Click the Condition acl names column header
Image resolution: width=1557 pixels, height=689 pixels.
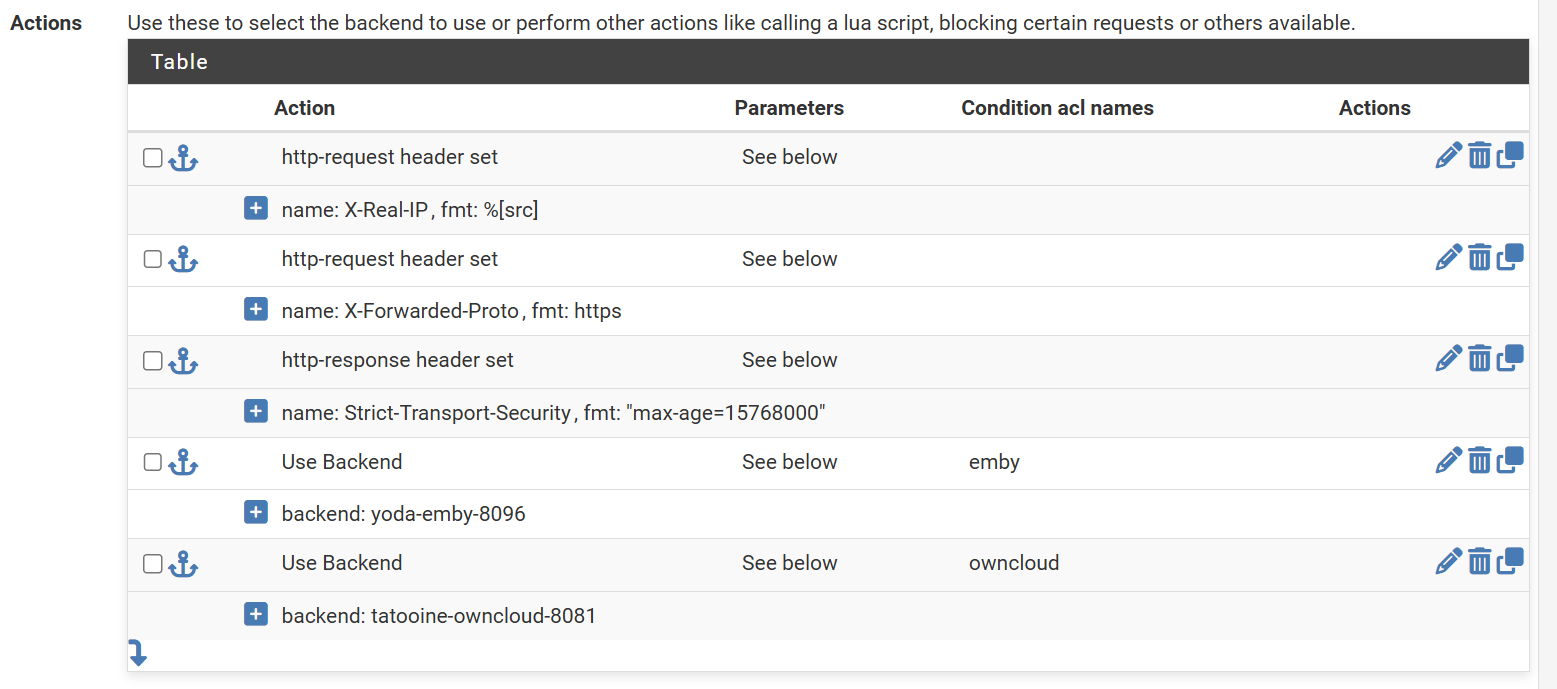tap(1057, 108)
